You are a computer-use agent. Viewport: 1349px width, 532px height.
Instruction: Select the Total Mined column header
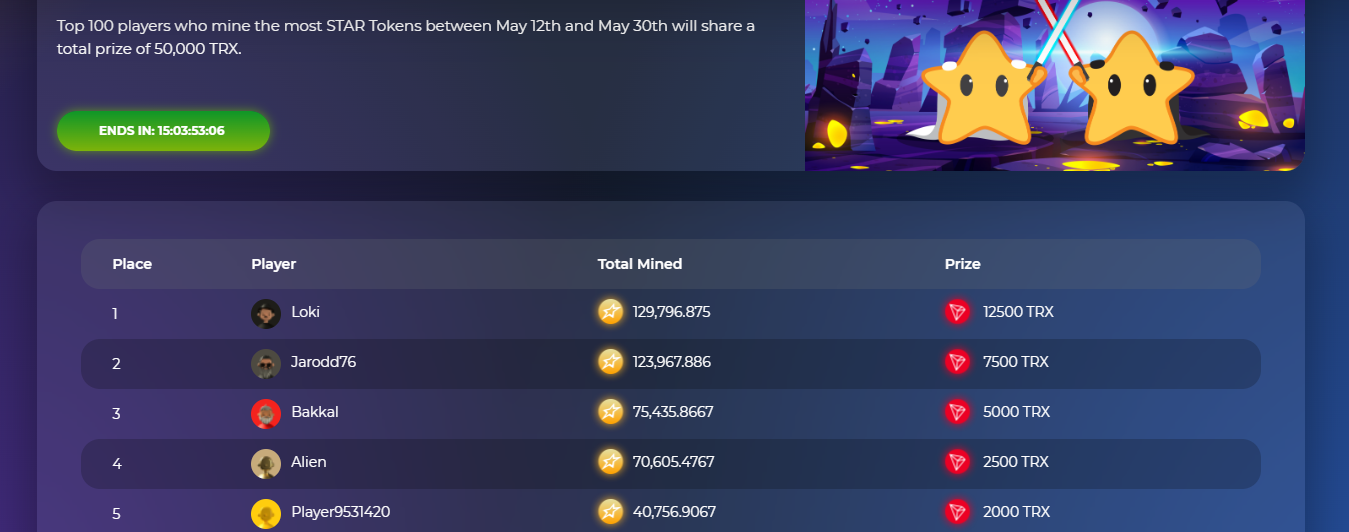click(x=640, y=264)
